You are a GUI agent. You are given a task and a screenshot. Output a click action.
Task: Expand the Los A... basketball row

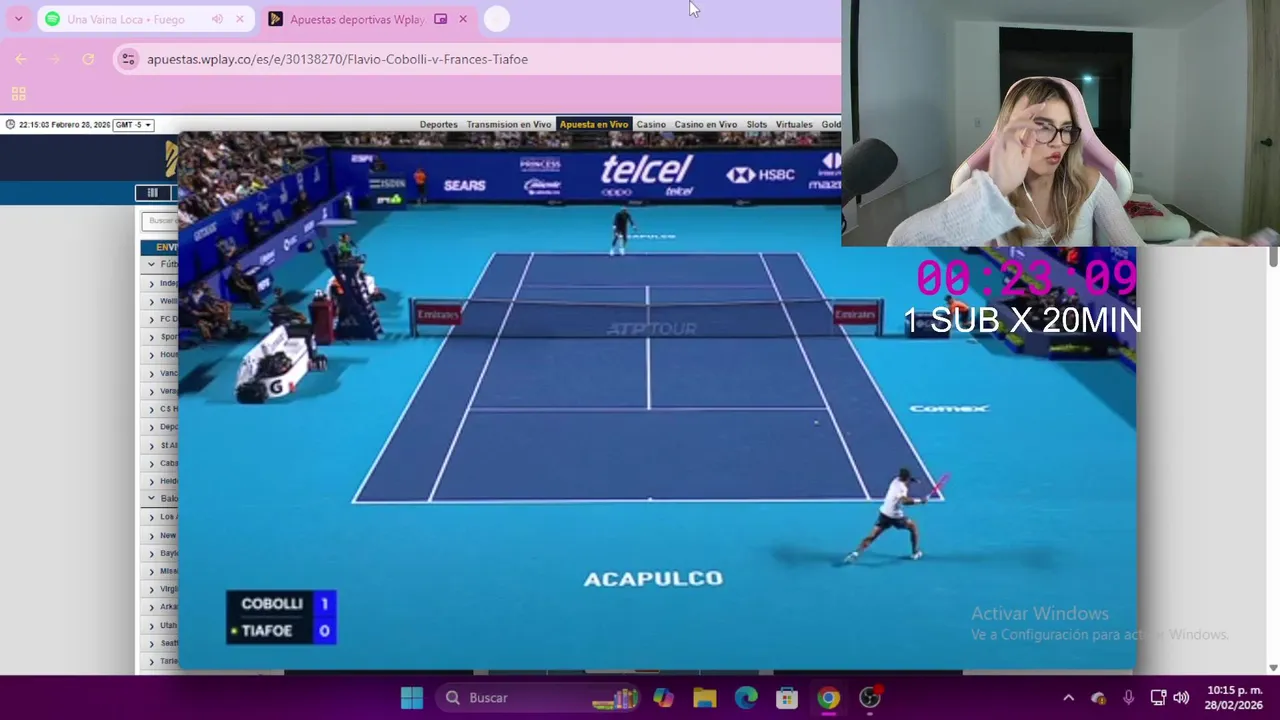click(151, 517)
